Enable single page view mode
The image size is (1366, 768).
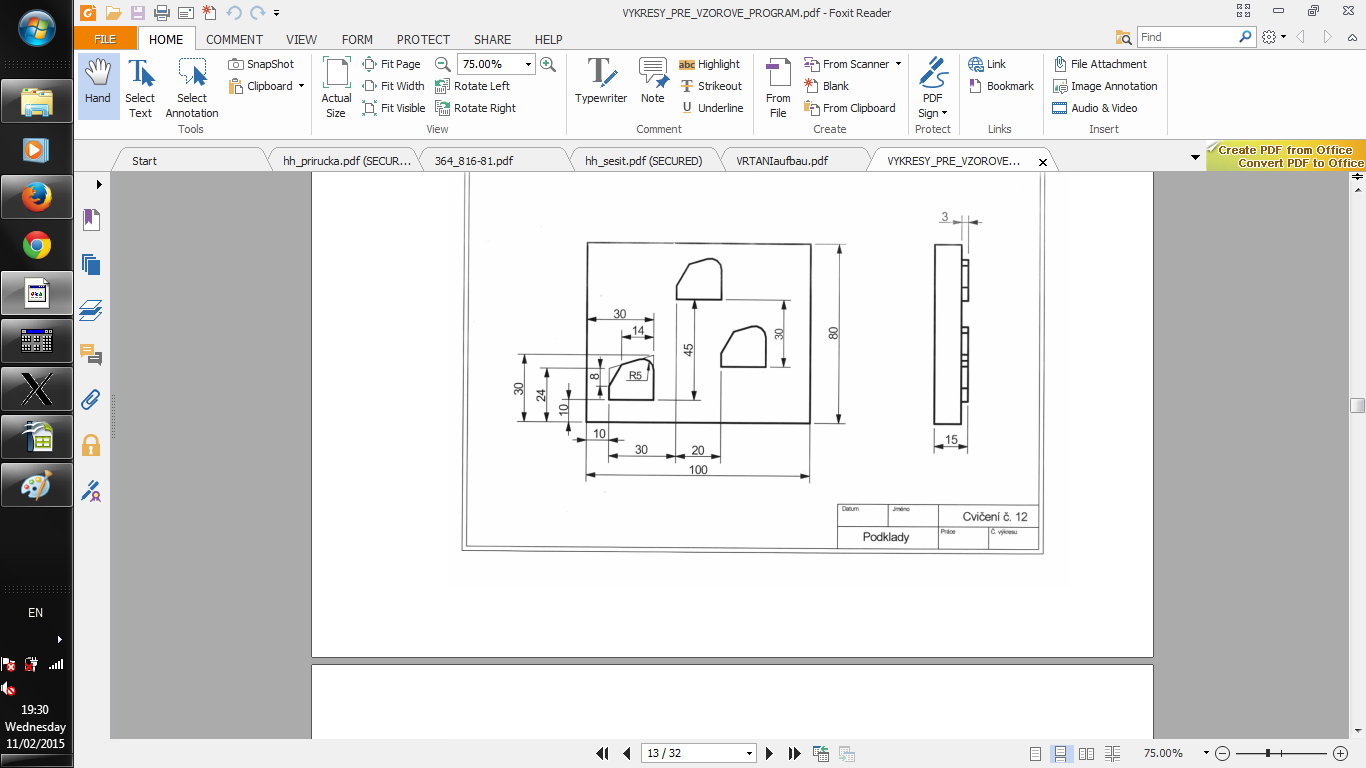pyautogui.click(x=1035, y=753)
